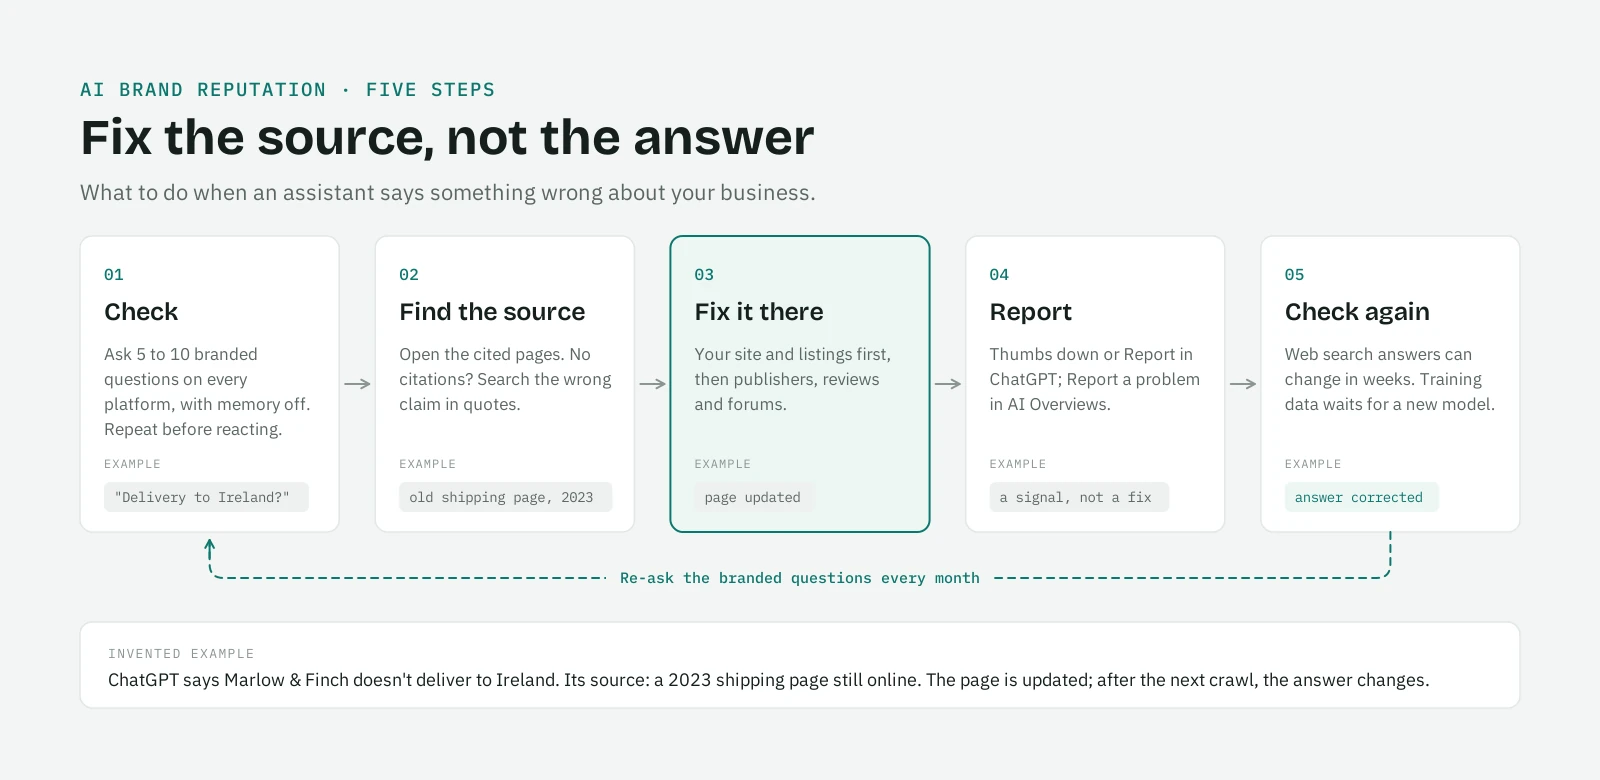Click the 'INVENTED EXAMPLE' label
The height and width of the screenshot is (780, 1600).
[x=181, y=653]
